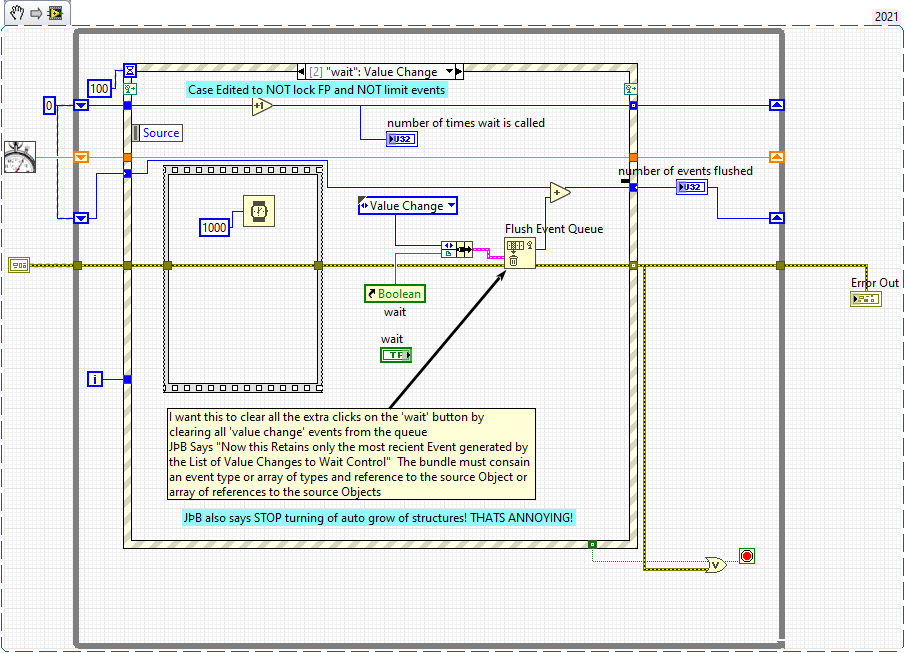The height and width of the screenshot is (653, 905).
Task: Select the 'number of times wait is called' U32 indicator
Action: (402, 139)
